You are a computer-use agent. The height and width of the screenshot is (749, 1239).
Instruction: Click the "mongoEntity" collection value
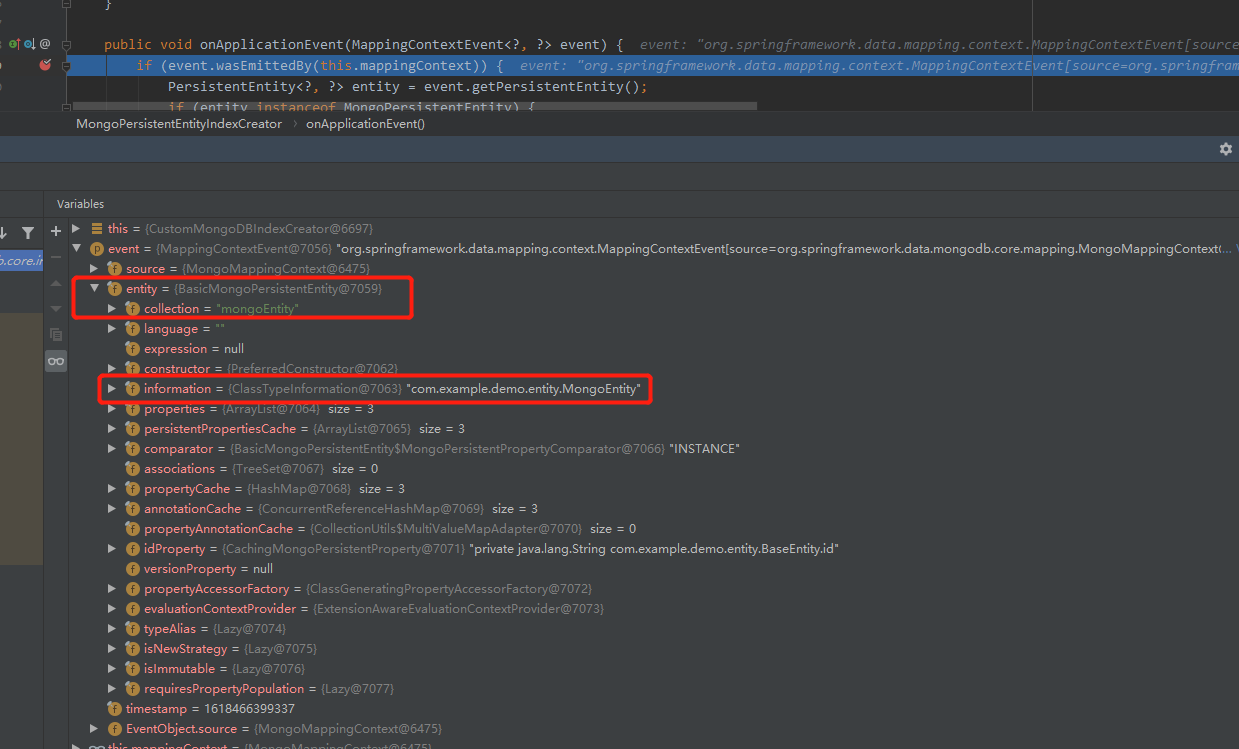pyautogui.click(x=257, y=309)
